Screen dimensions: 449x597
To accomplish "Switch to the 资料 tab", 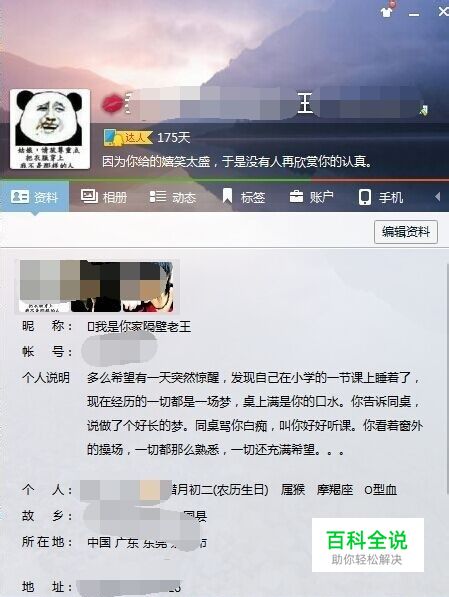I will coord(34,197).
